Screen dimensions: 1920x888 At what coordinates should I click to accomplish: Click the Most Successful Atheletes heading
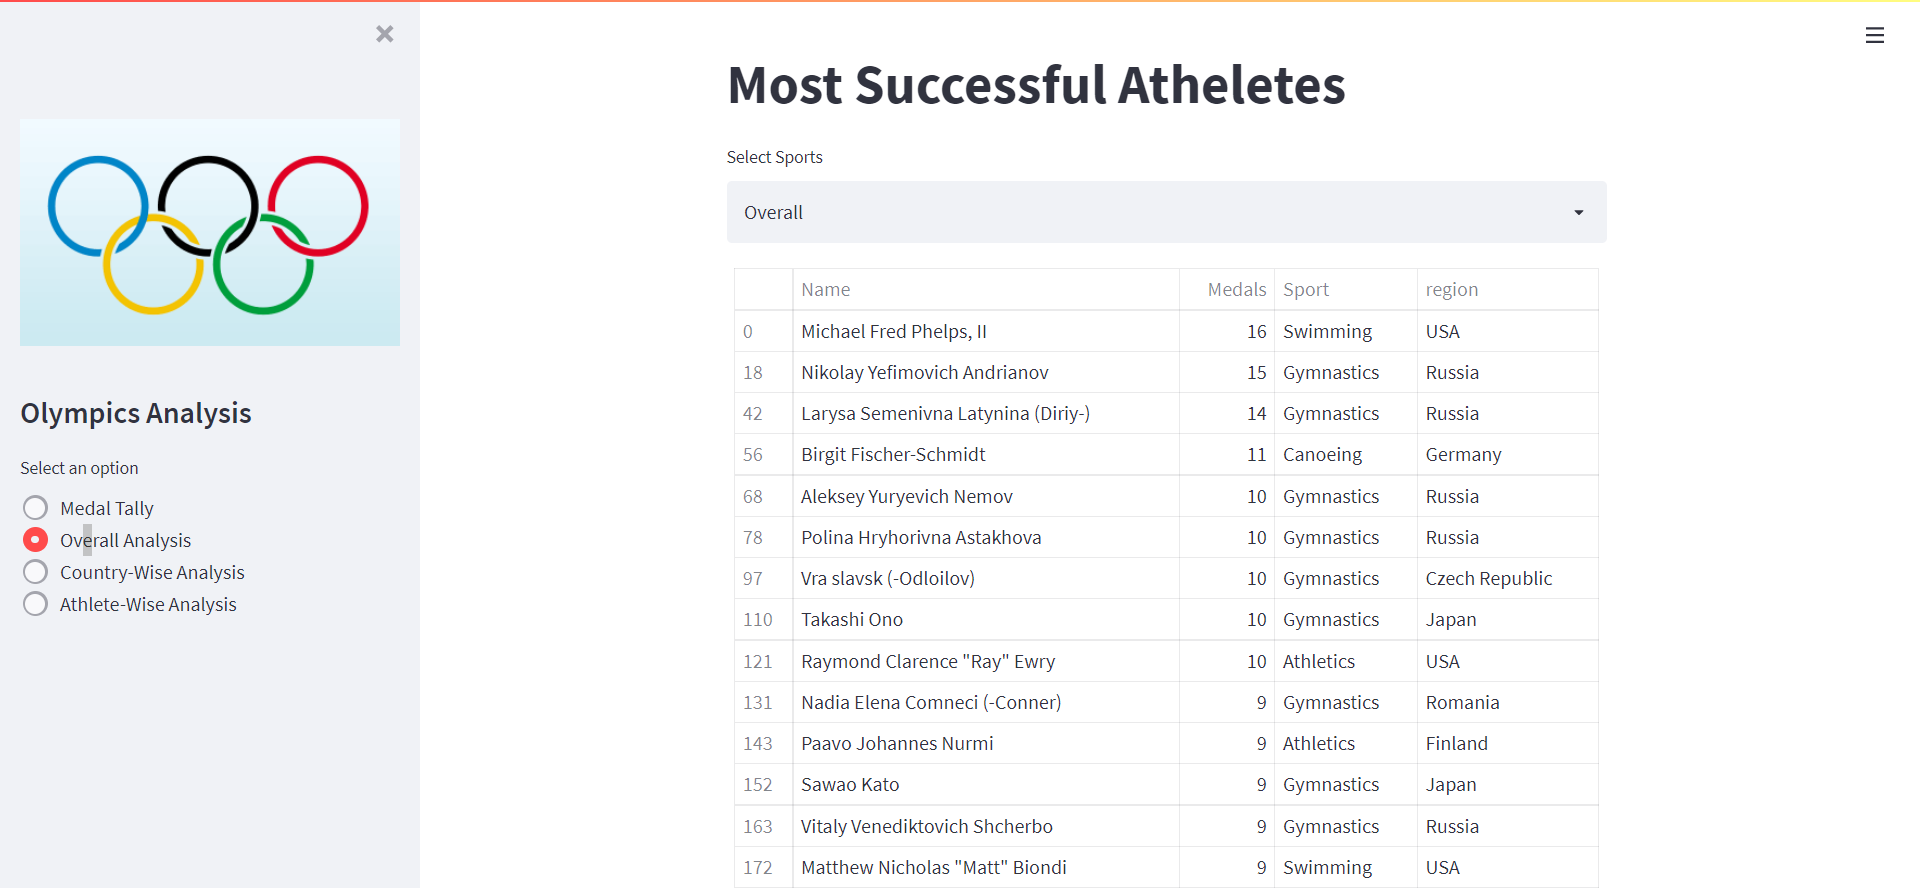click(1036, 86)
